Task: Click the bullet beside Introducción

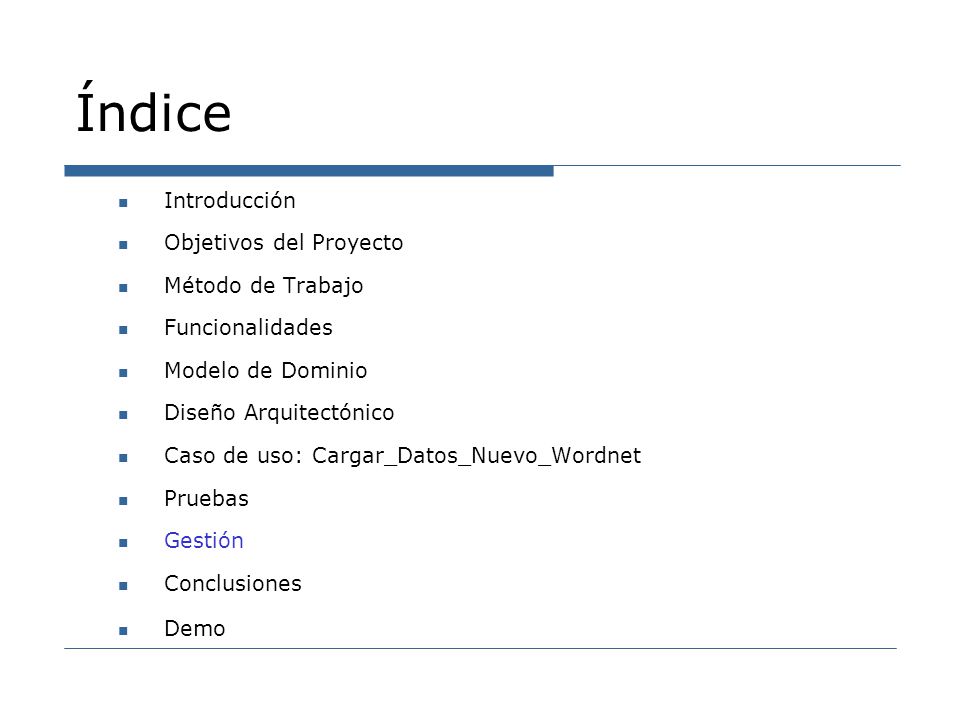Action: coord(123,203)
